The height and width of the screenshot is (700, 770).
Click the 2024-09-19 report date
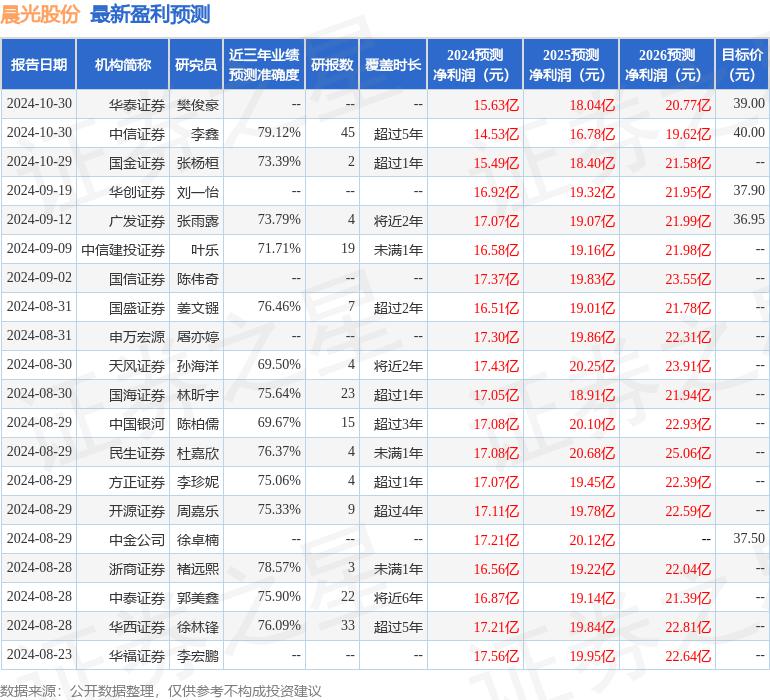[39, 190]
